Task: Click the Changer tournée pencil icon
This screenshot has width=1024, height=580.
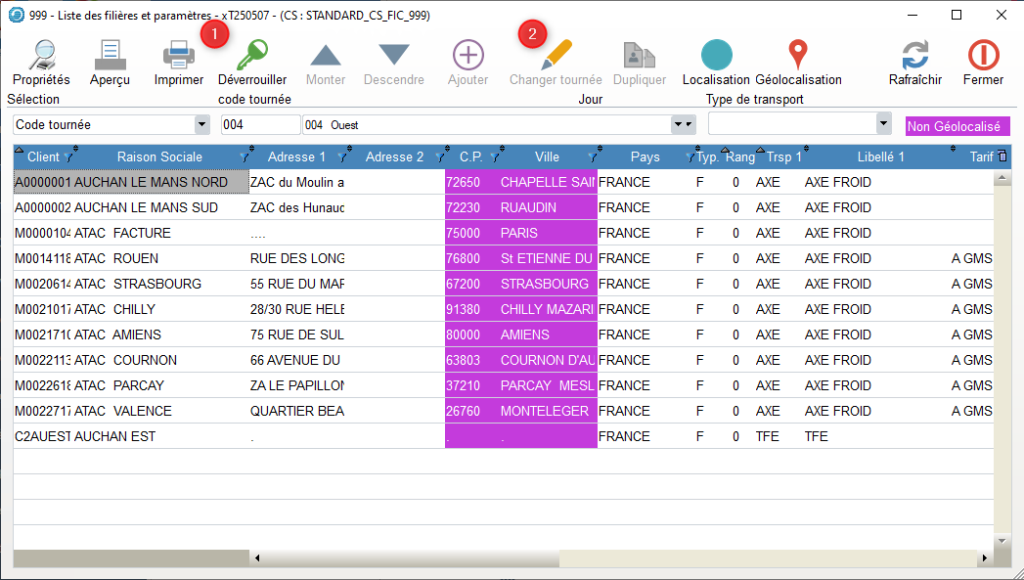Action: click(556, 60)
